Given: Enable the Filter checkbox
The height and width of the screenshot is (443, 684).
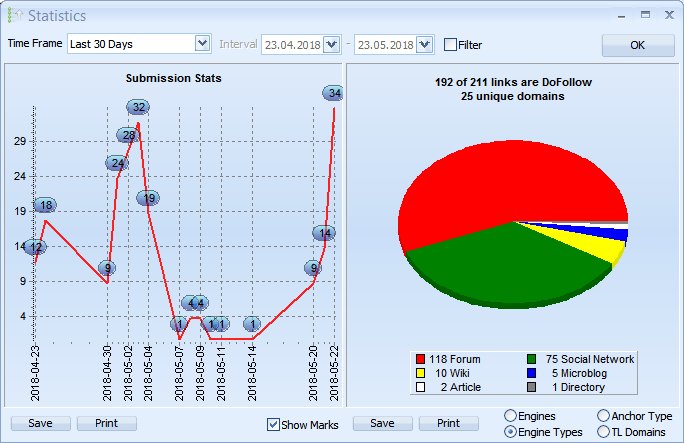Looking at the screenshot, I should pos(450,44).
